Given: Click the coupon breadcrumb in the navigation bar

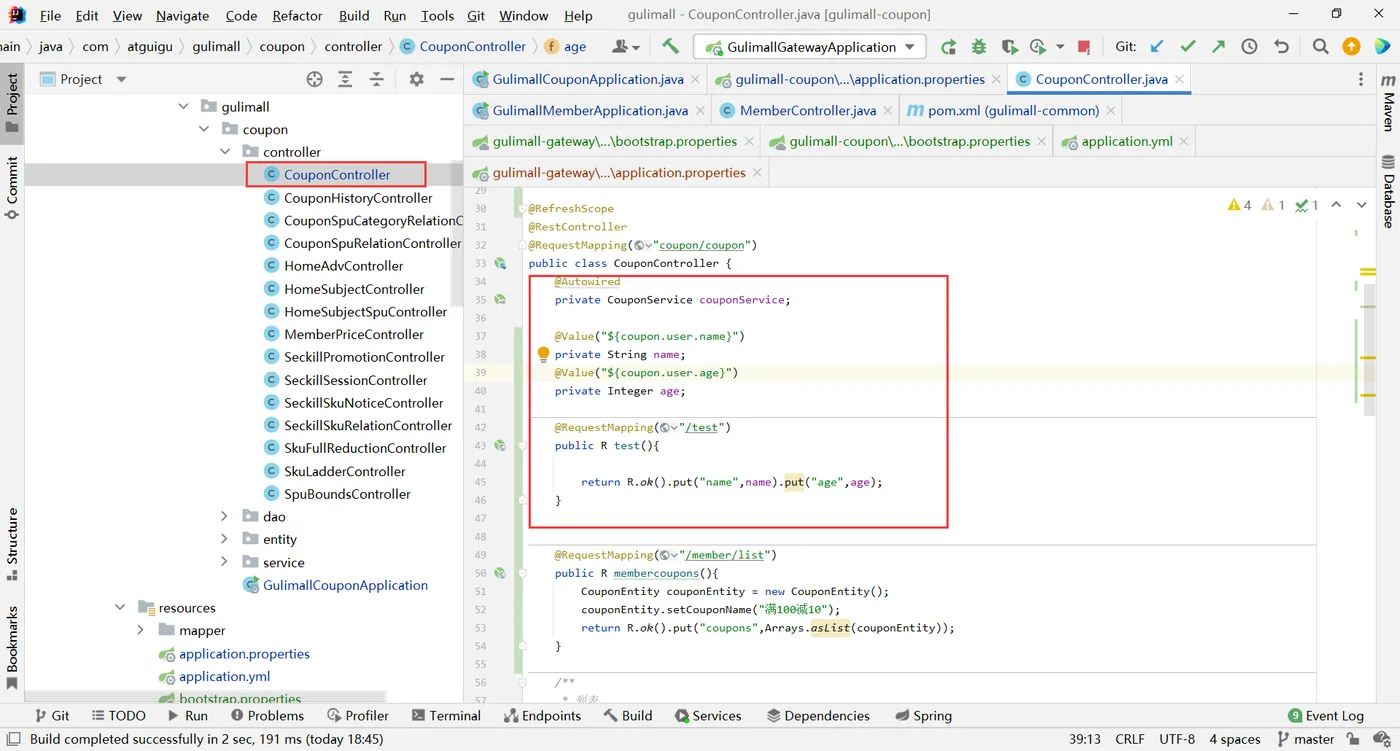Looking at the screenshot, I should coord(282,46).
